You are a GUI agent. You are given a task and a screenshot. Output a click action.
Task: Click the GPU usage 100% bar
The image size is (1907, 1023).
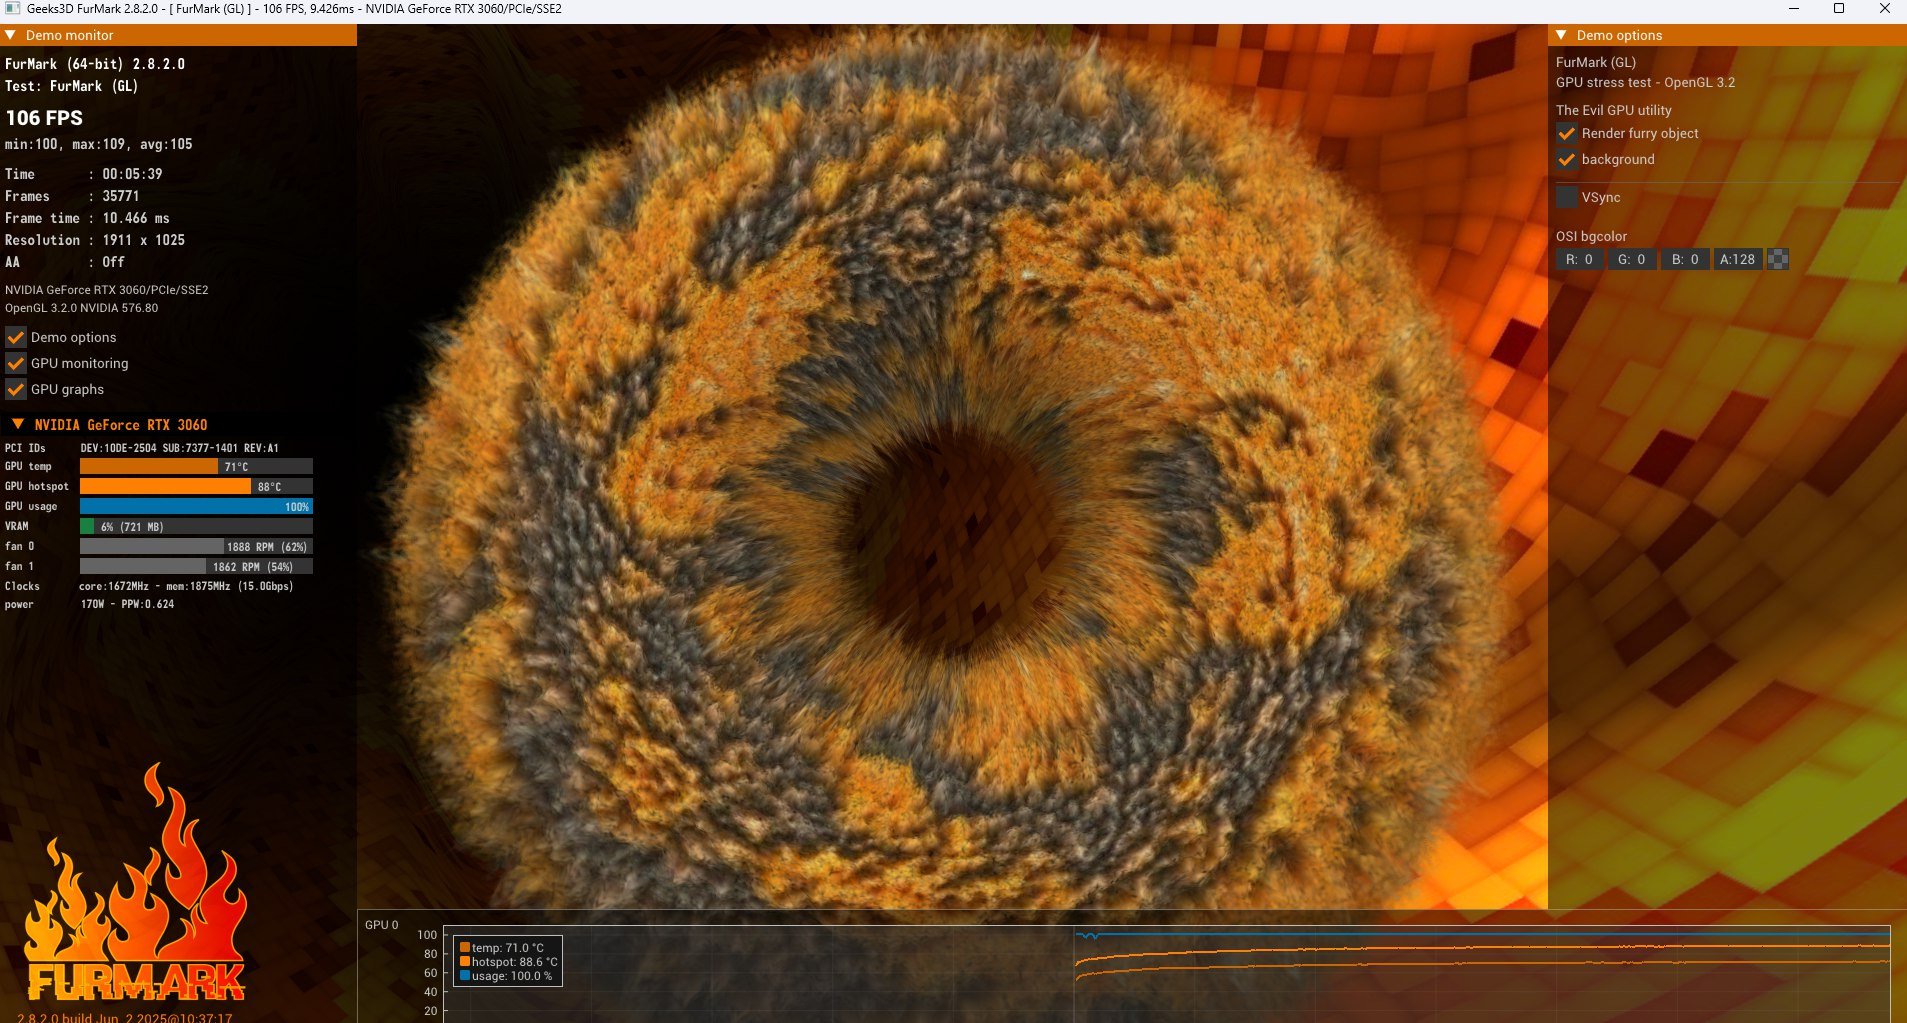point(196,506)
